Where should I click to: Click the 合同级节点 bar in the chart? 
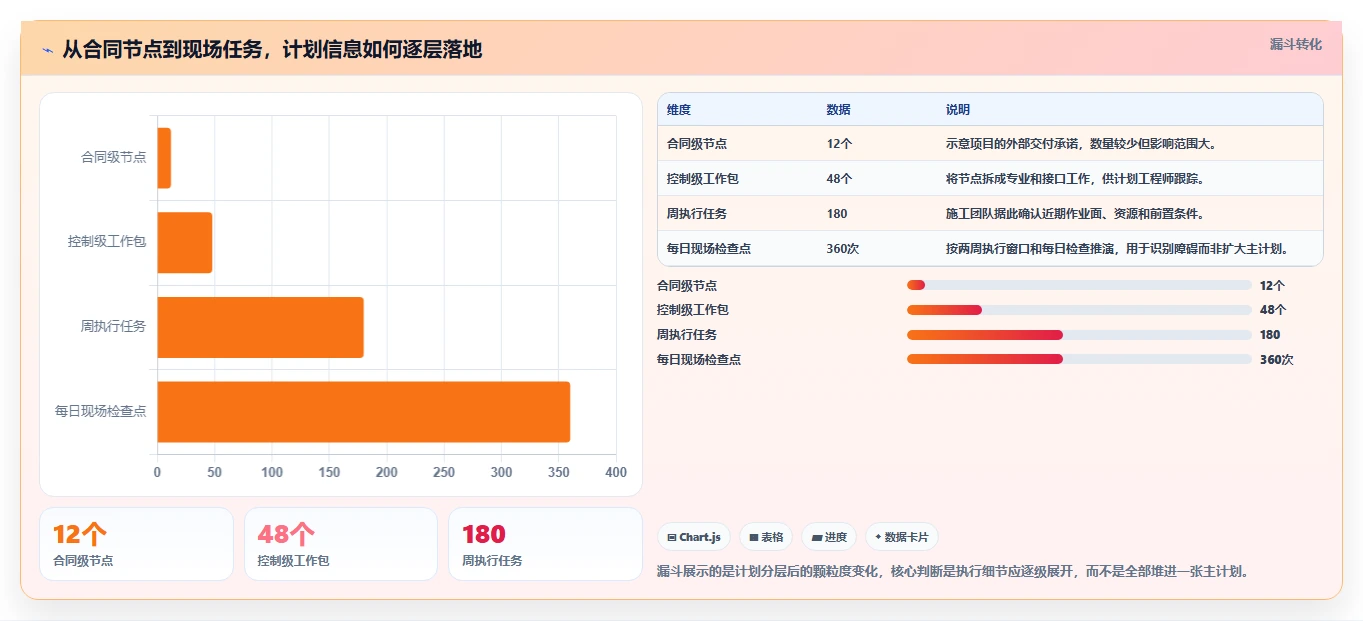(164, 158)
